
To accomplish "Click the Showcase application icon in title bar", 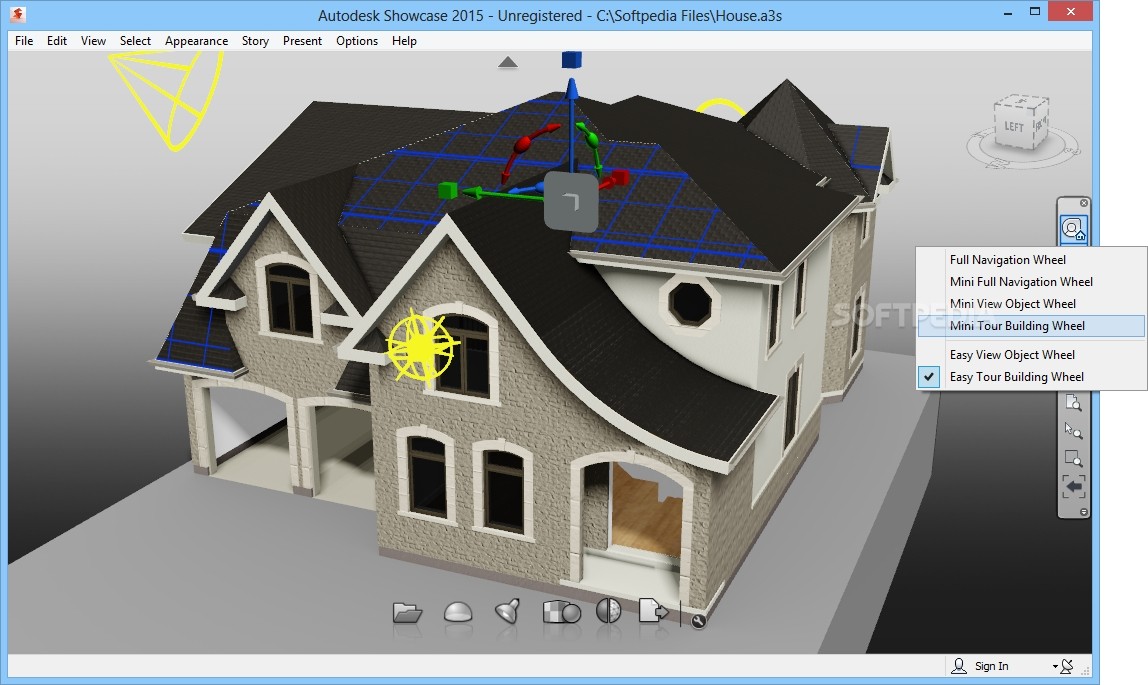I will (18, 15).
